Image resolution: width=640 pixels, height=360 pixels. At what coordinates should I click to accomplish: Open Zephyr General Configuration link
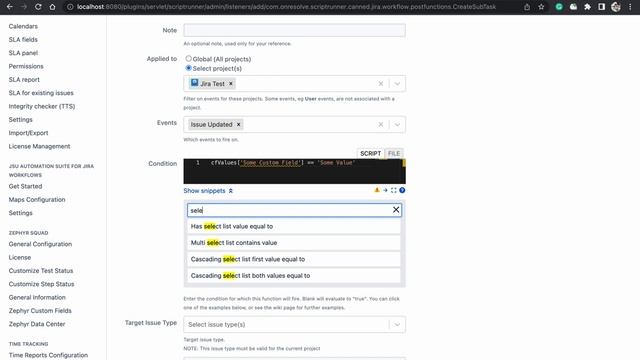click(40, 244)
